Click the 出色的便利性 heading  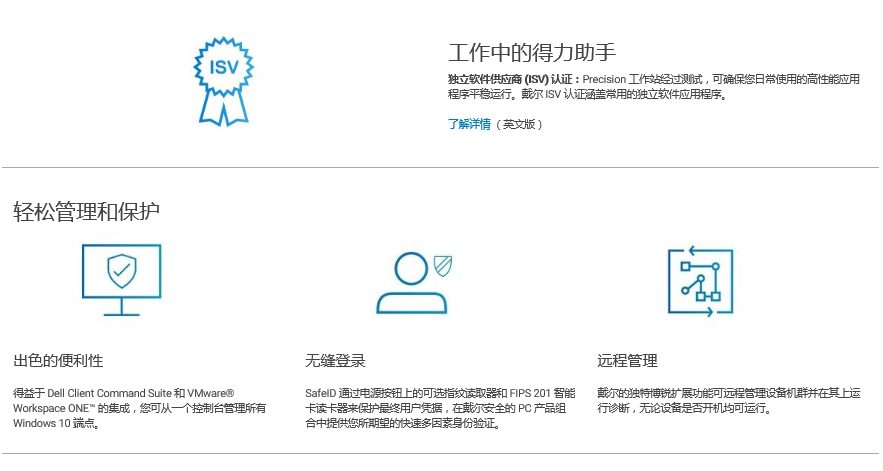58,361
